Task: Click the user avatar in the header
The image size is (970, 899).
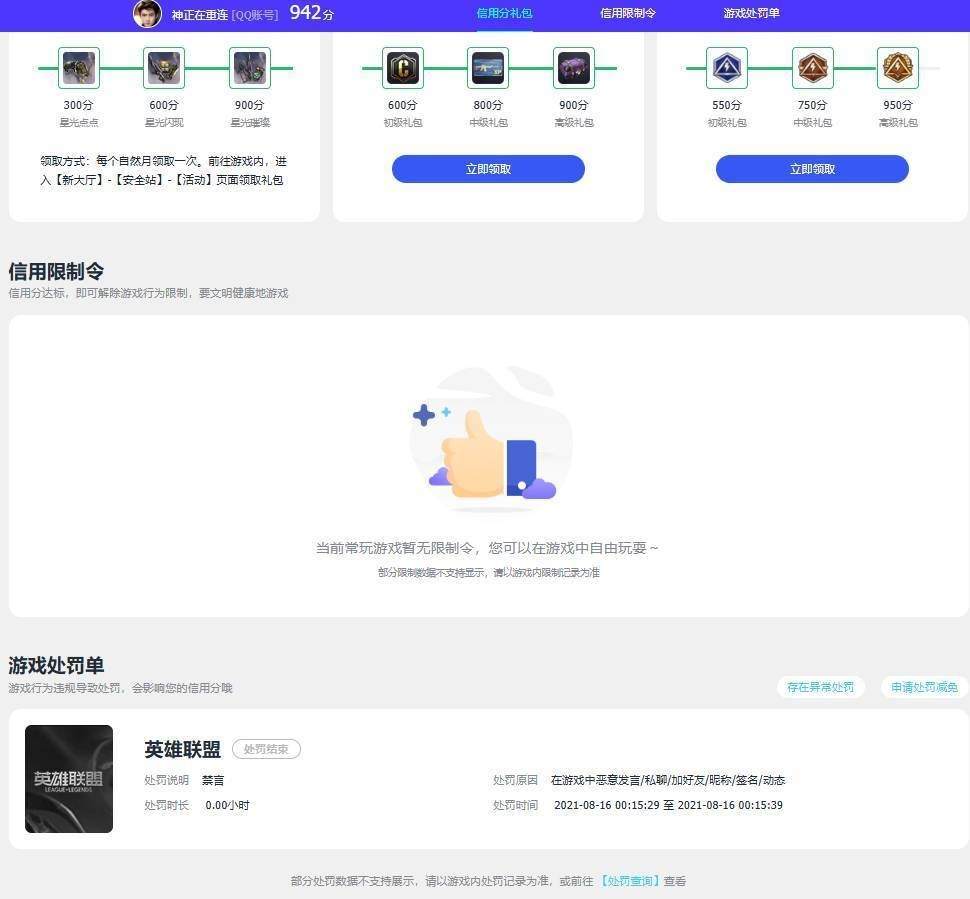Action: (x=147, y=14)
